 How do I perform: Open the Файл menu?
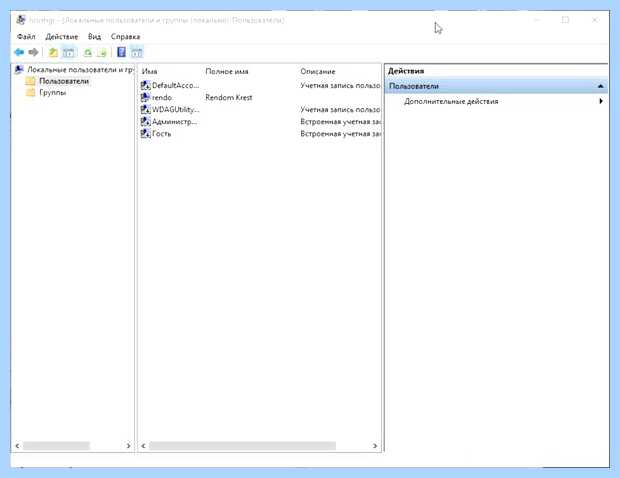click(x=26, y=36)
